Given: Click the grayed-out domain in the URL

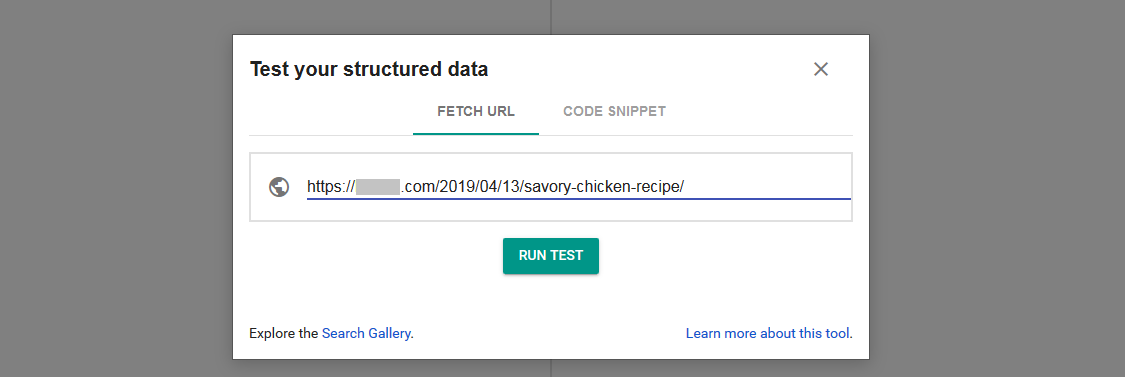Looking at the screenshot, I should (377, 187).
